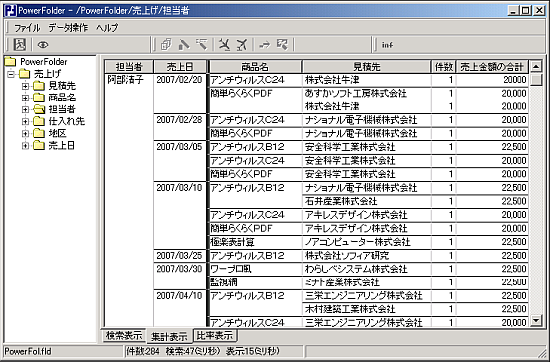The width and height of the screenshot is (550, 362).
Task: Collapse the 売上げ tree node
Action: pyautogui.click(x=11, y=74)
